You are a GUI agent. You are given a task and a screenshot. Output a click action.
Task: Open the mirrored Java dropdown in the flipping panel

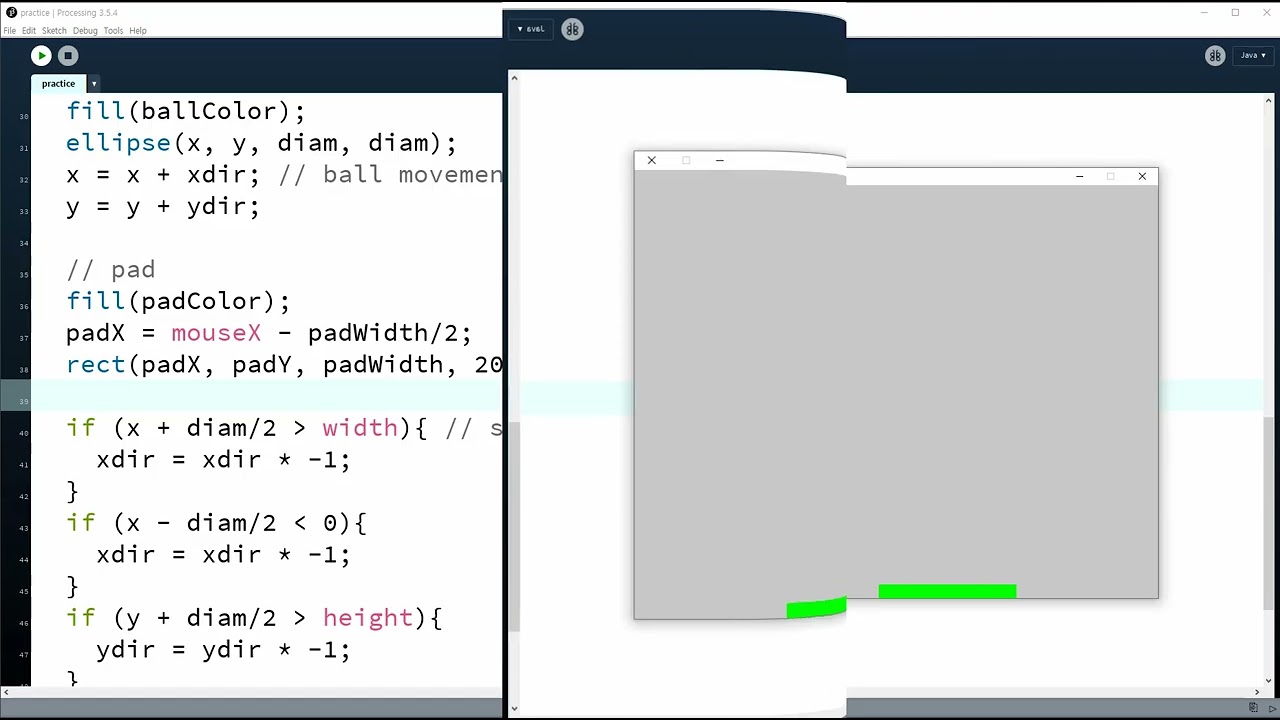click(532, 29)
